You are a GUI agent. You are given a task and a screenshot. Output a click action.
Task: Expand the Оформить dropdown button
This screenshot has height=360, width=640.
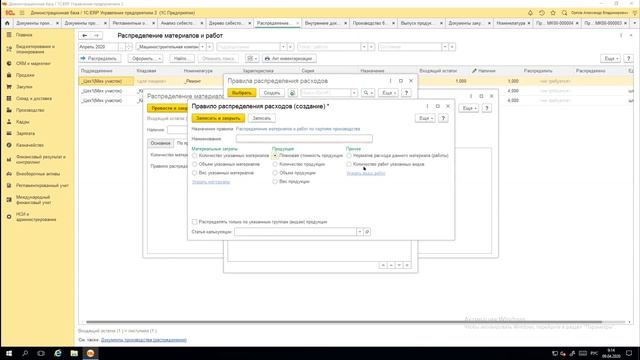[145, 59]
